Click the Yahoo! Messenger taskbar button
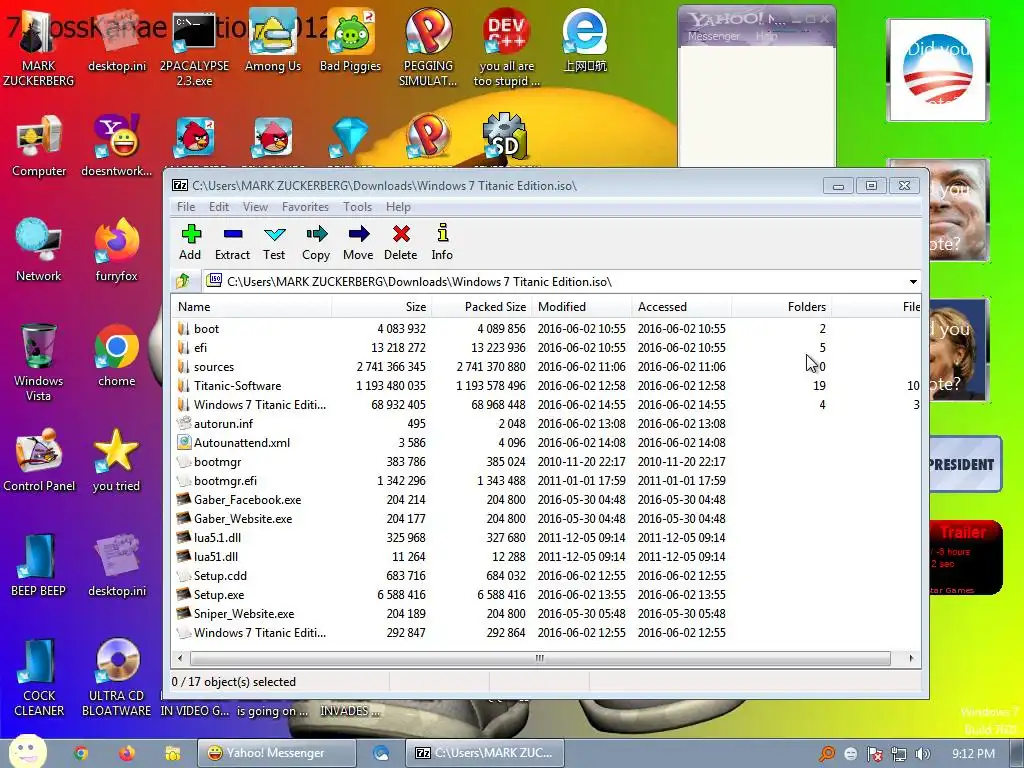Image resolution: width=1024 pixels, height=768 pixels. [x=277, y=753]
